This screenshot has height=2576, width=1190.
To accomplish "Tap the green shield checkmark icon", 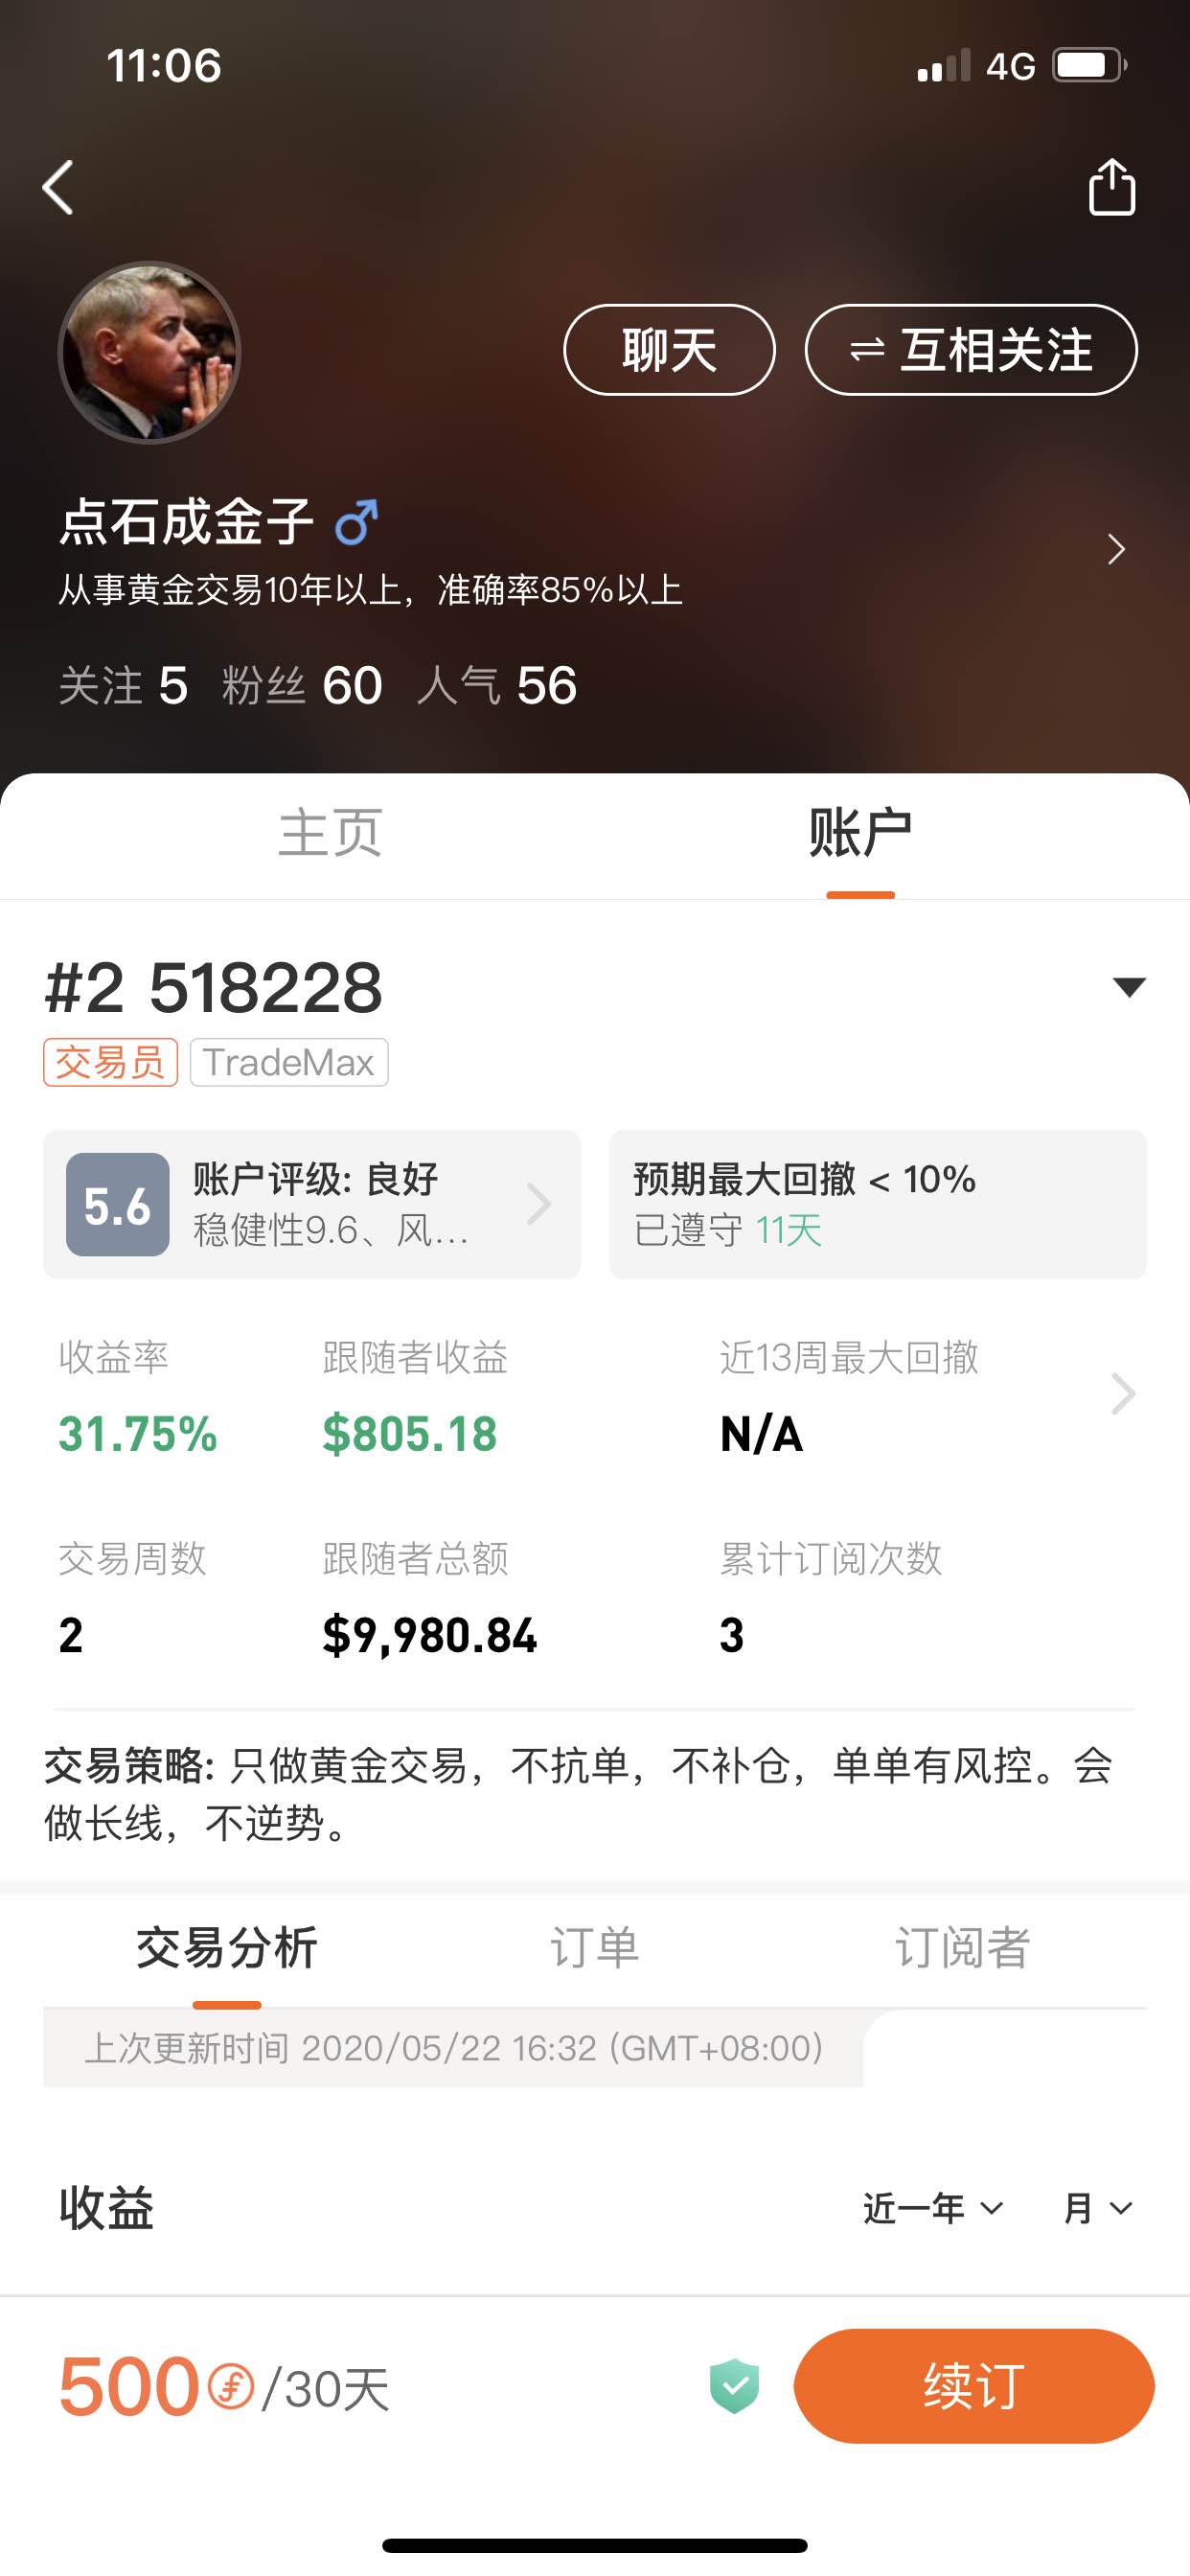I will tap(734, 2385).
